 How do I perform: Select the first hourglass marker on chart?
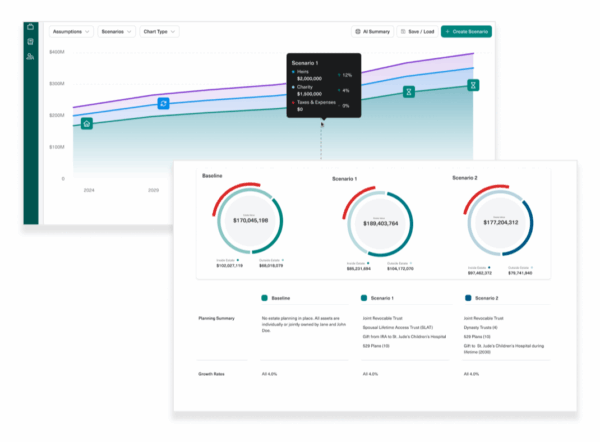409,92
